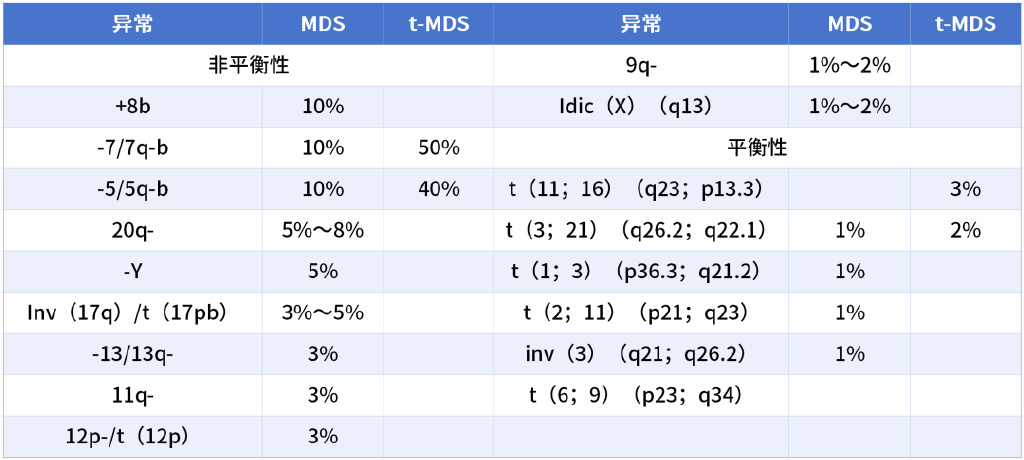
Task: Select the 50% t-MDS value cell
Action: [x=438, y=148]
